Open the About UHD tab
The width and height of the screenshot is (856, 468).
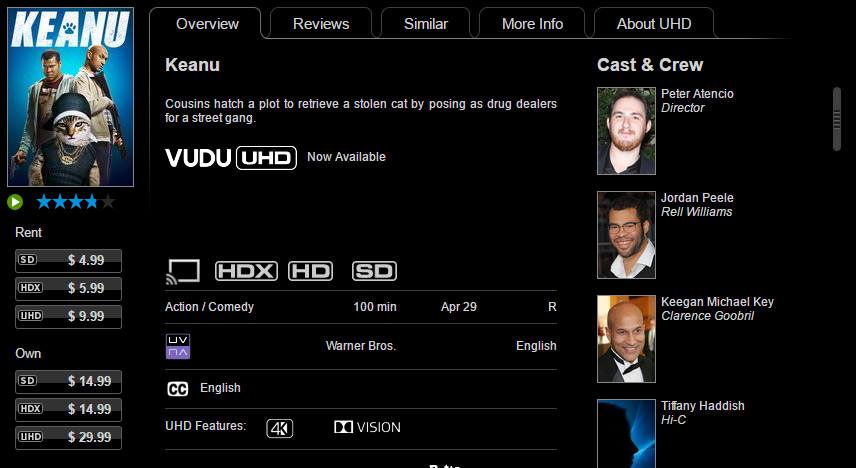coord(654,23)
